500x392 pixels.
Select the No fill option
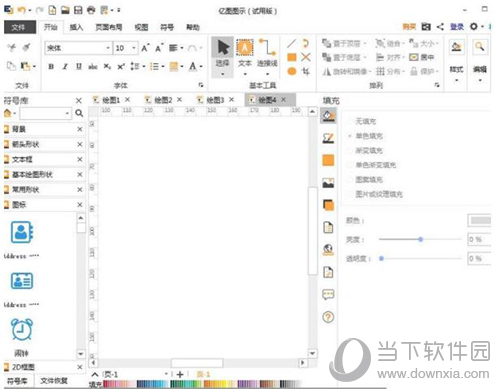[365, 121]
